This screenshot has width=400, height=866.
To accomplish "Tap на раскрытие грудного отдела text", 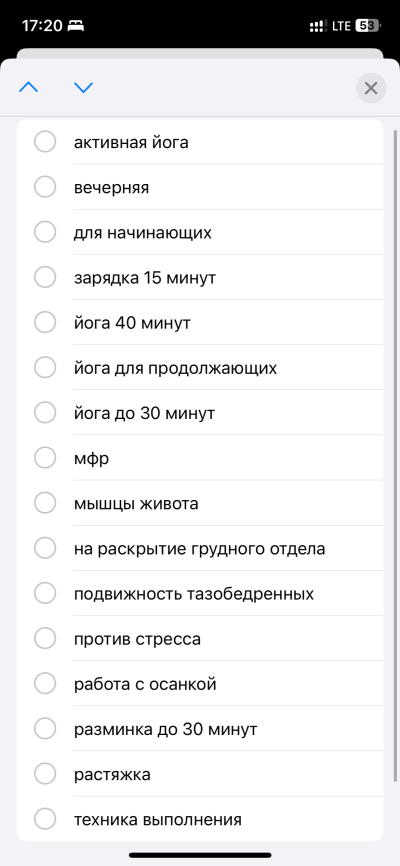I will coord(199,548).
